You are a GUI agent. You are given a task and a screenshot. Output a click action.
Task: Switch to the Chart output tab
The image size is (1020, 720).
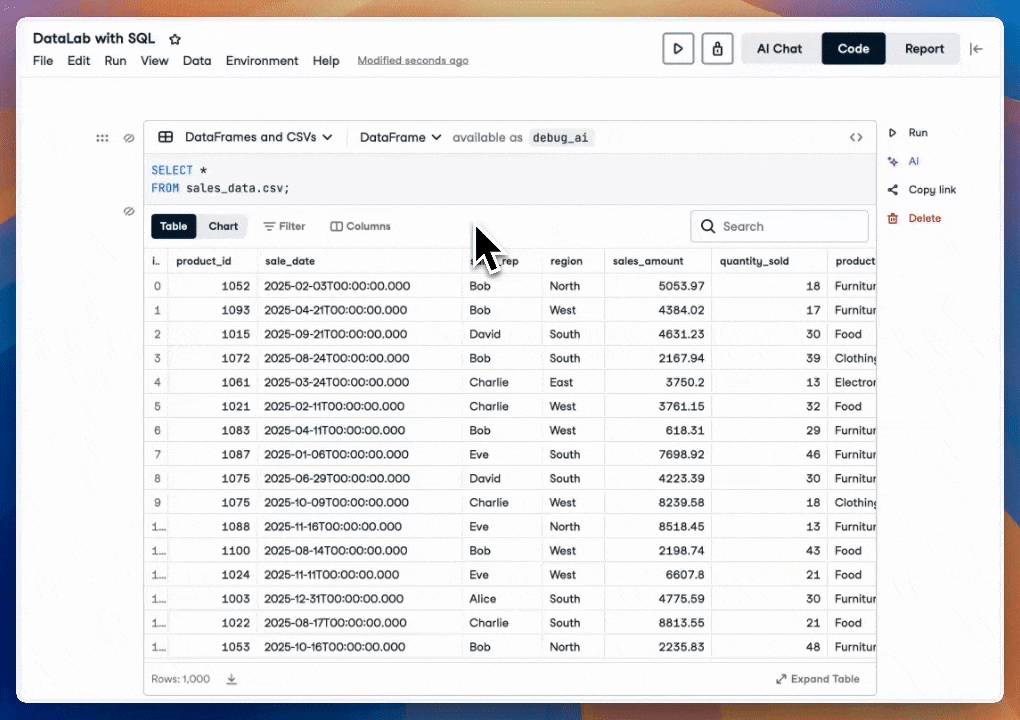click(x=223, y=226)
